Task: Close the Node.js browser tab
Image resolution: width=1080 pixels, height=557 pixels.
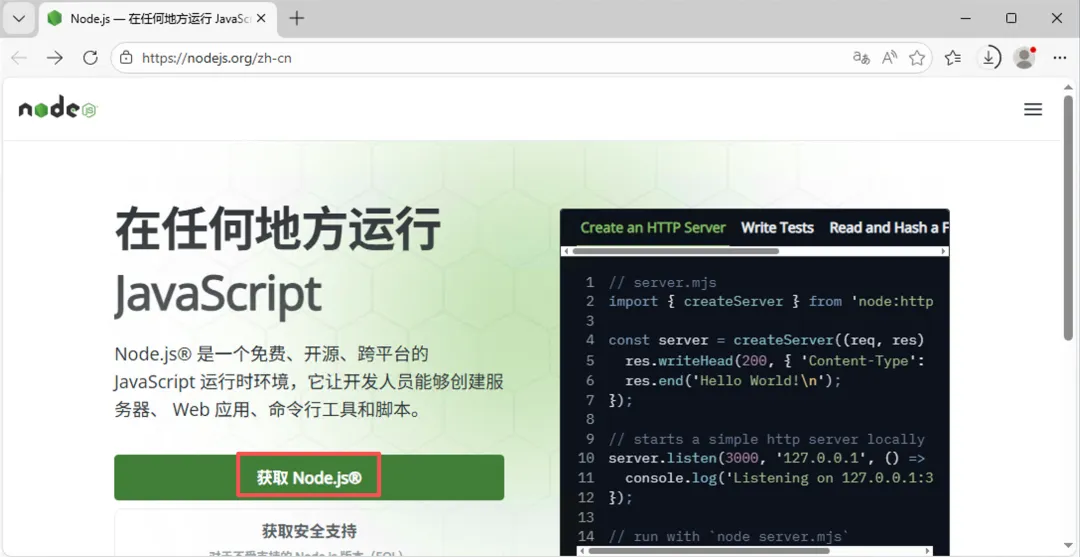Action: (261, 19)
